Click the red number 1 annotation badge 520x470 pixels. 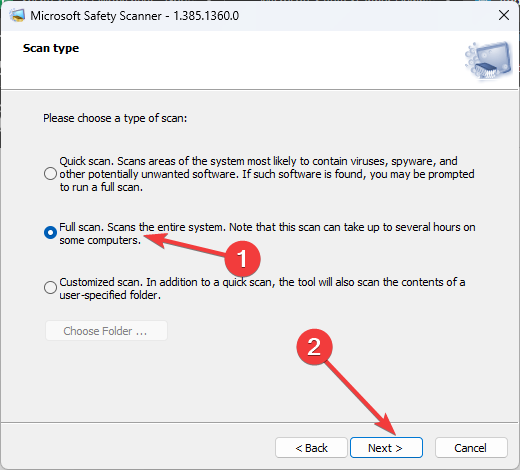pos(242,259)
